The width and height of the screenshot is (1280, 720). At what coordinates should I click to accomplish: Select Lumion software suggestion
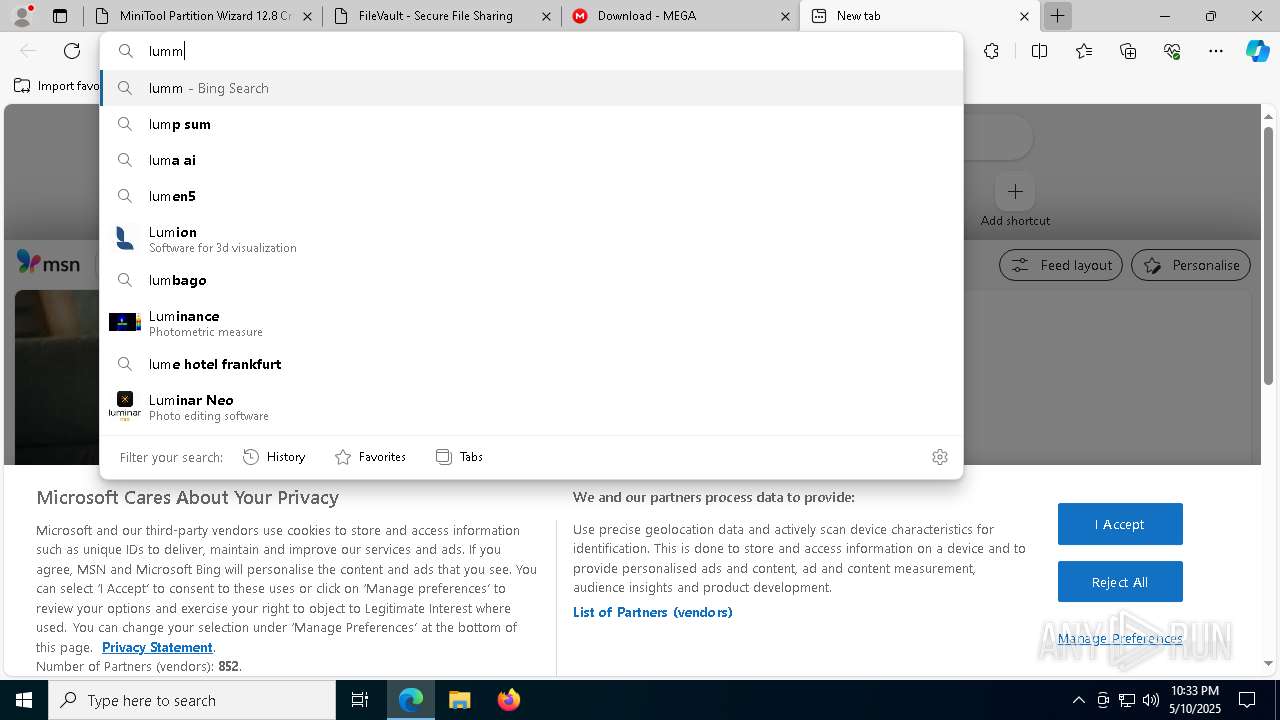[532, 239]
